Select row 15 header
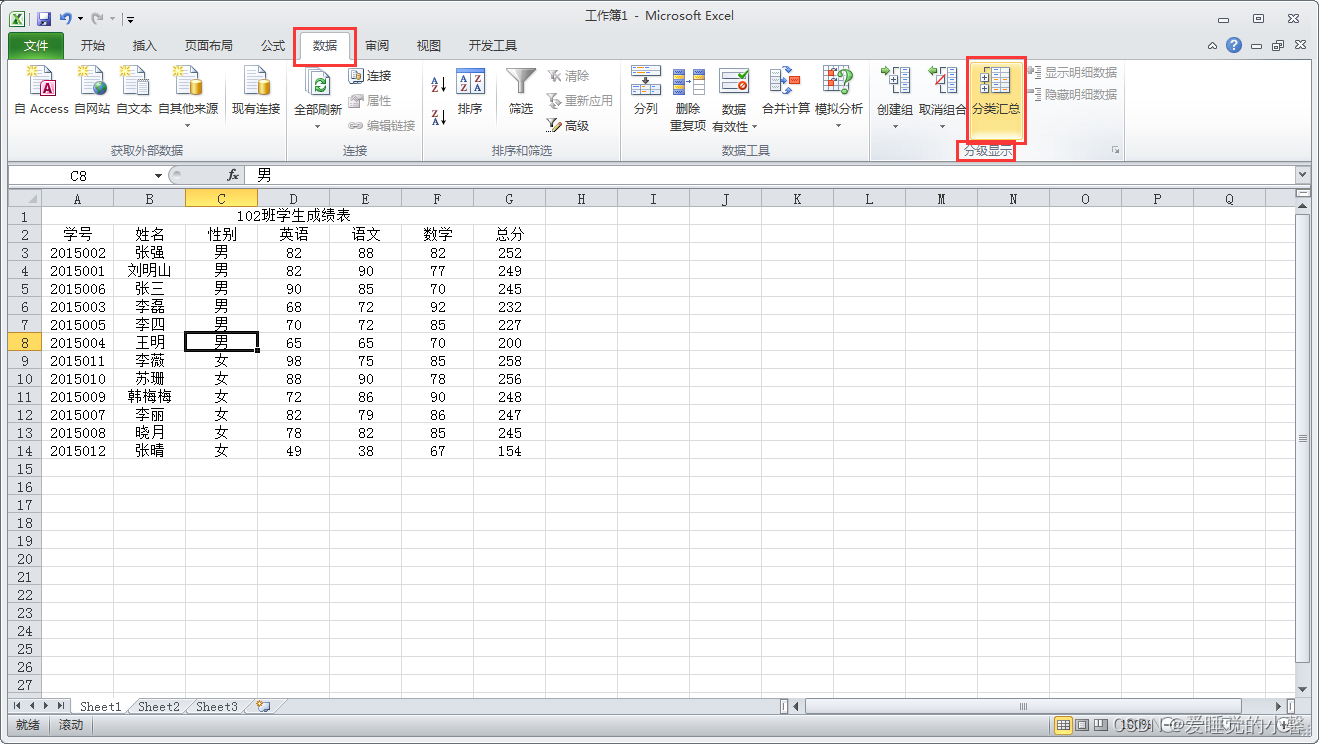This screenshot has height=744, width=1319. point(24,469)
